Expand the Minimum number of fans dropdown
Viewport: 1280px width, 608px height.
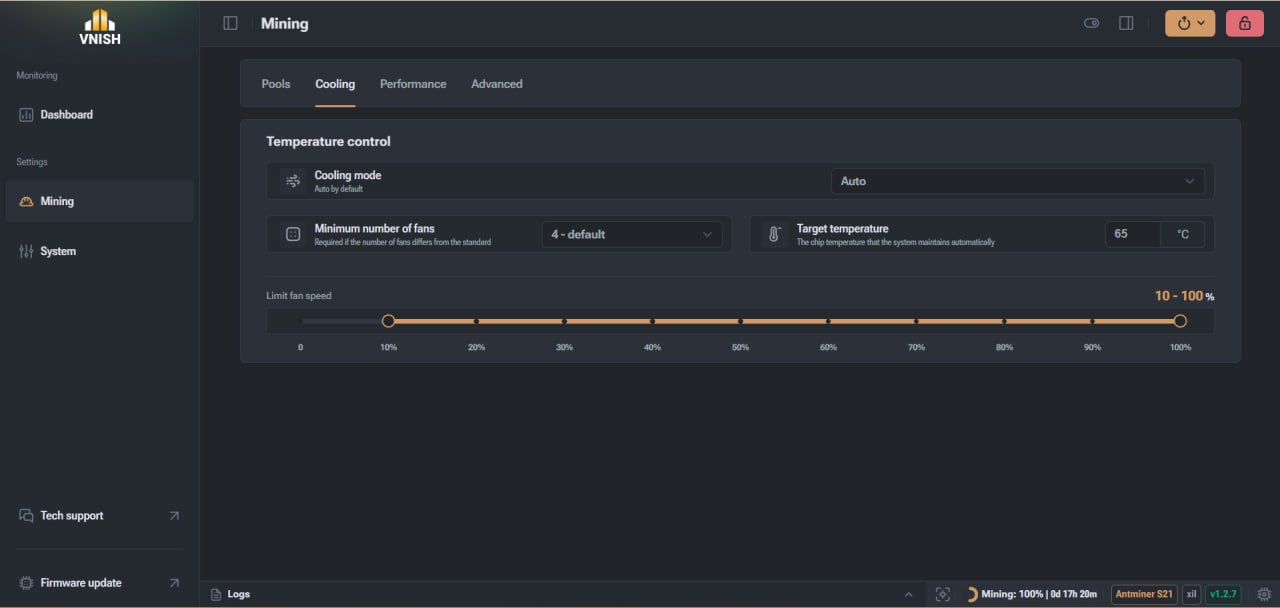[632, 234]
